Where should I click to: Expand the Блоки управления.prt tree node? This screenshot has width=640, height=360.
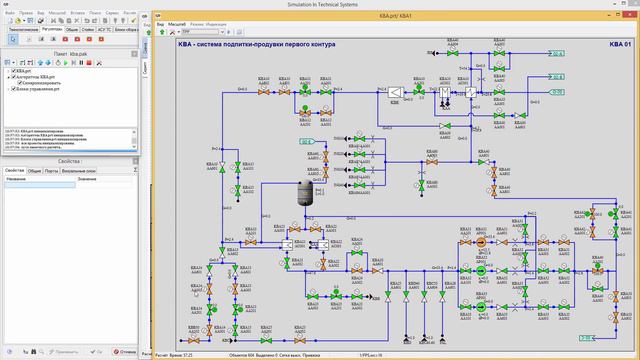pos(8,89)
